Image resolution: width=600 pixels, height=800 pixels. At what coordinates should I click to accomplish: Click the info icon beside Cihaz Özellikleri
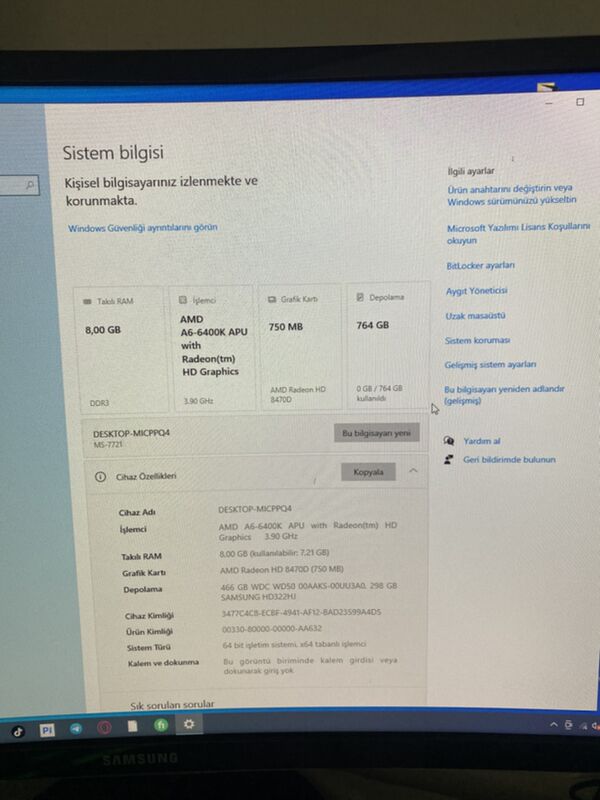[x=101, y=477]
